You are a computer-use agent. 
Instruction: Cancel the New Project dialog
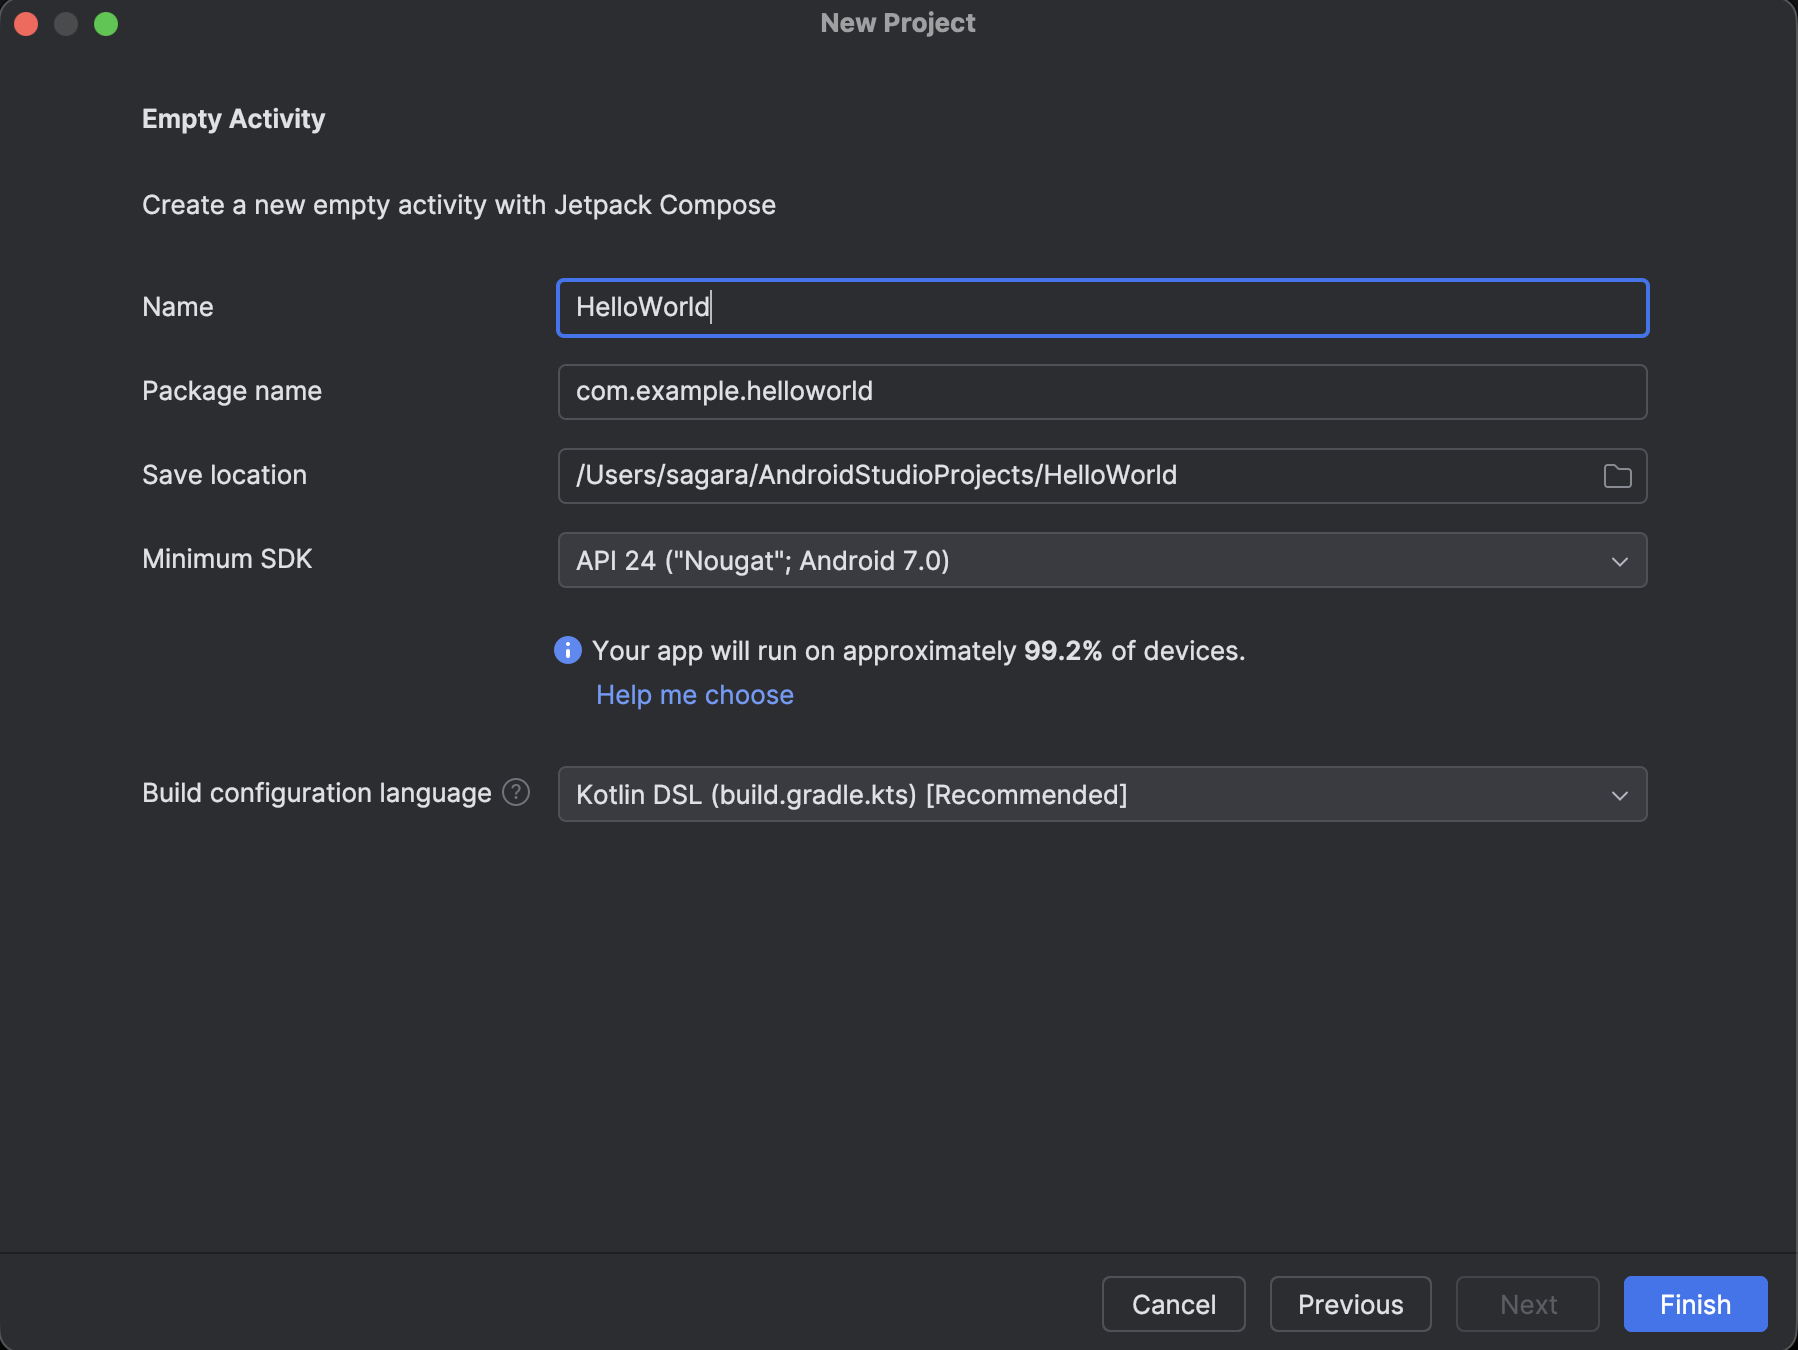[1173, 1304]
